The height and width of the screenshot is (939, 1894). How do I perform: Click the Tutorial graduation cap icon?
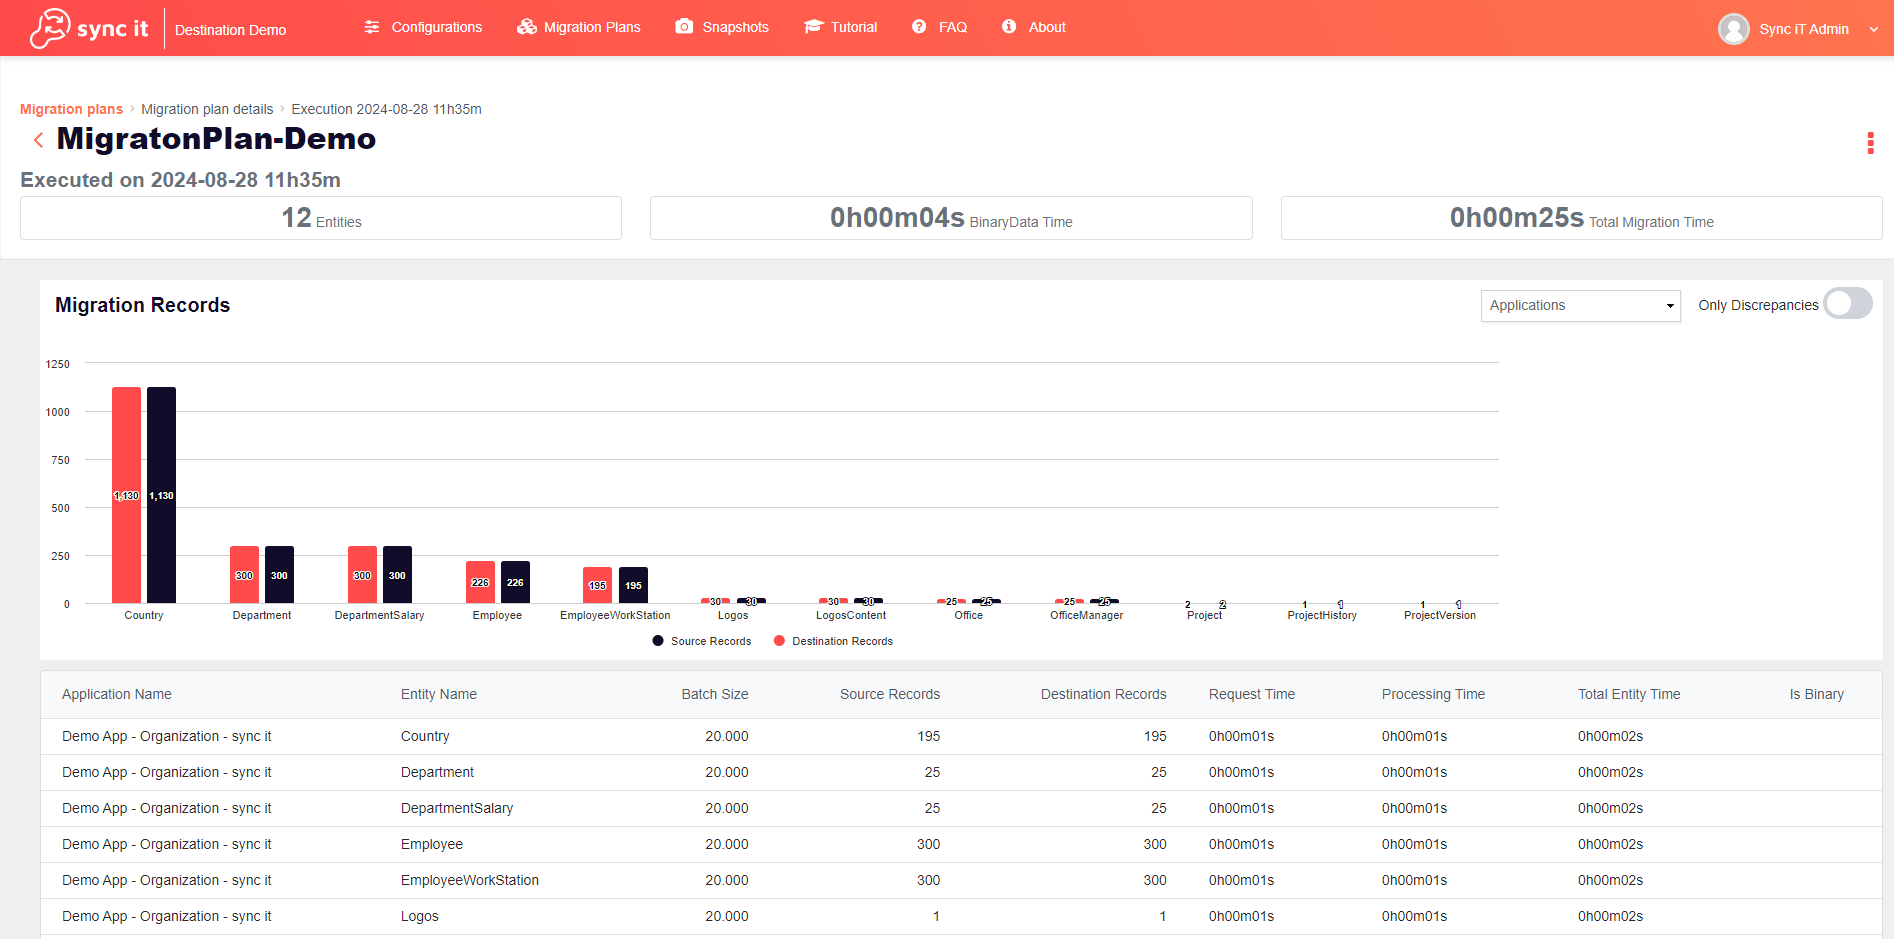813,27
